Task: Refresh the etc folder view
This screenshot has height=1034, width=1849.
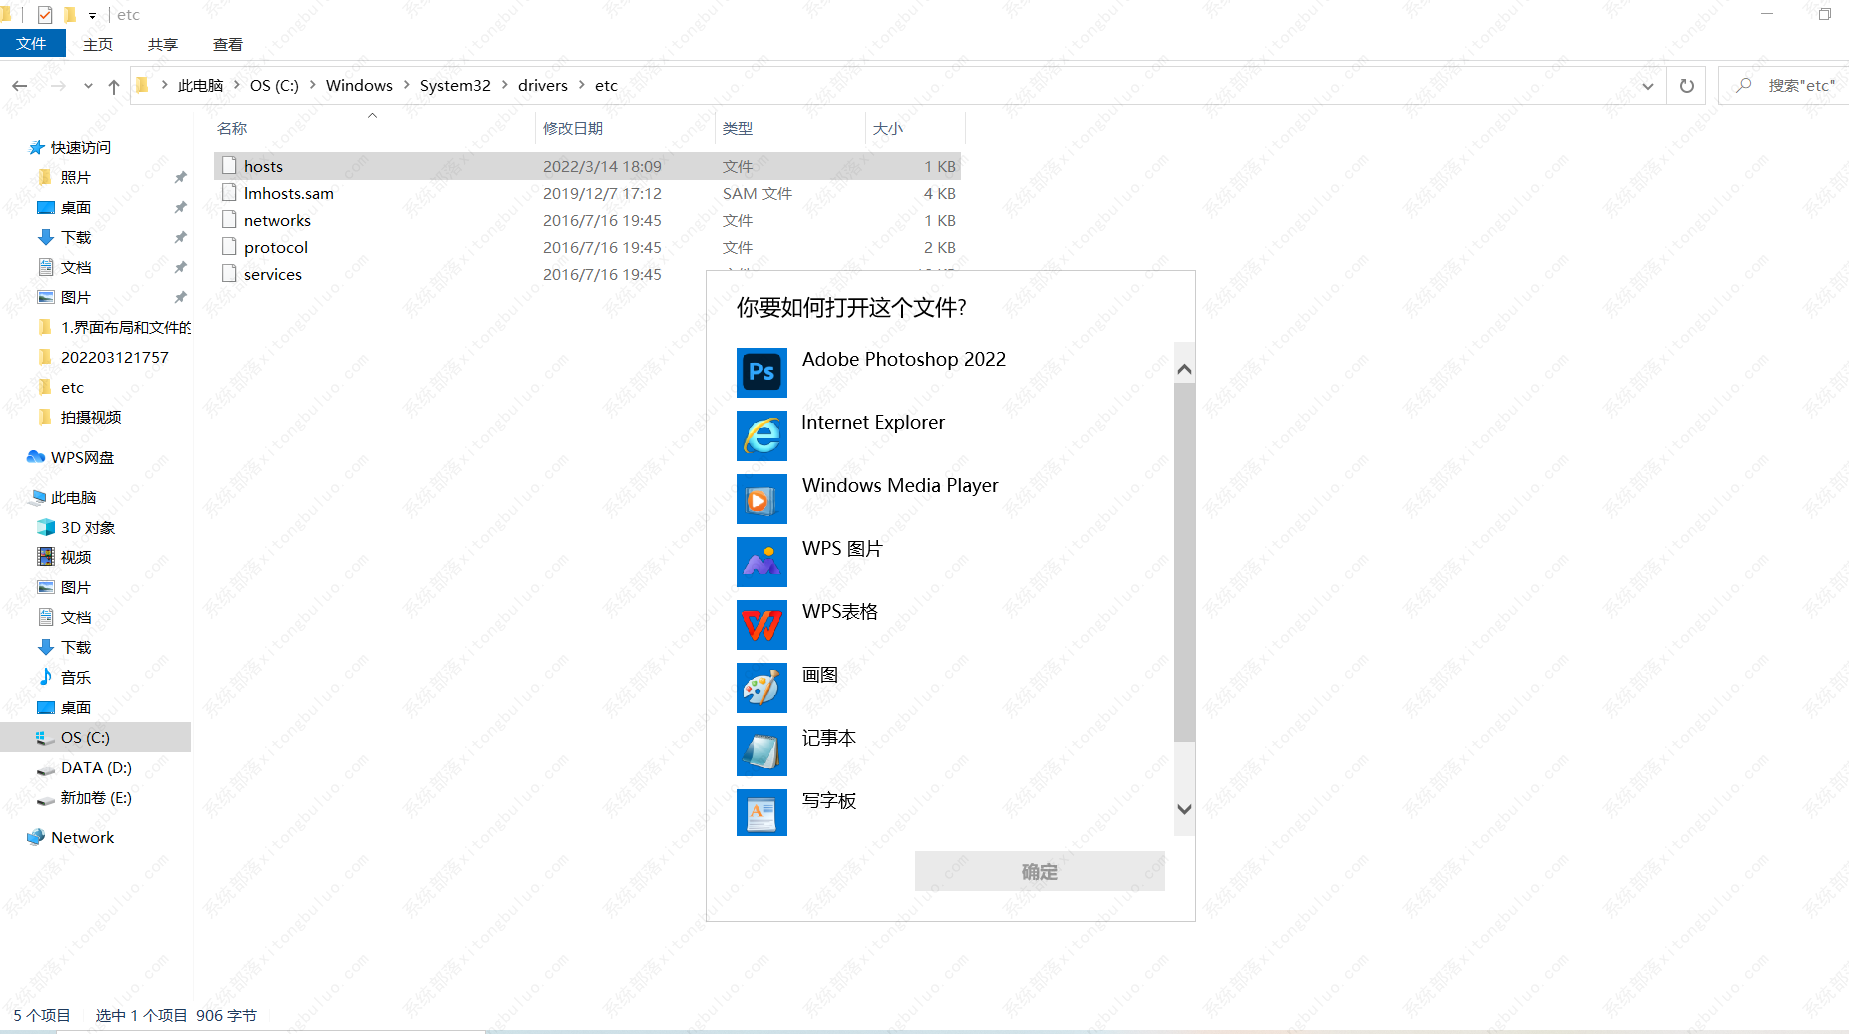Action: (1686, 86)
